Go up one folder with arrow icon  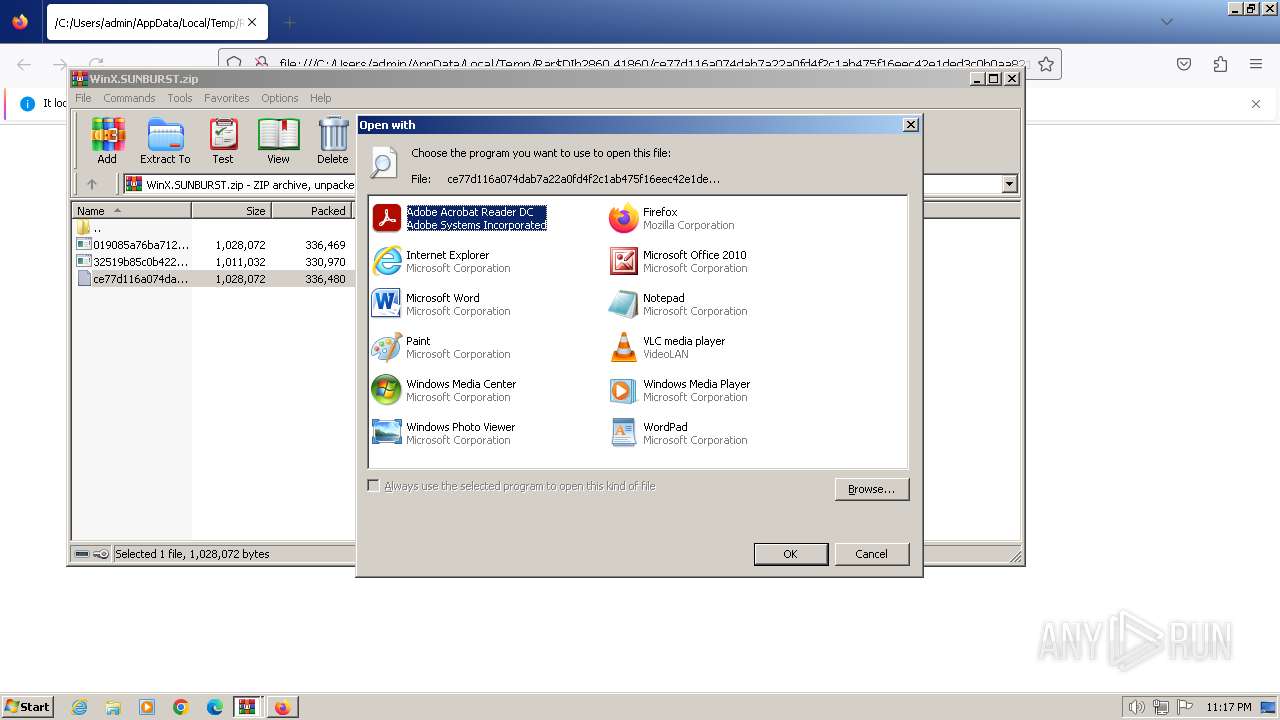pos(92,184)
